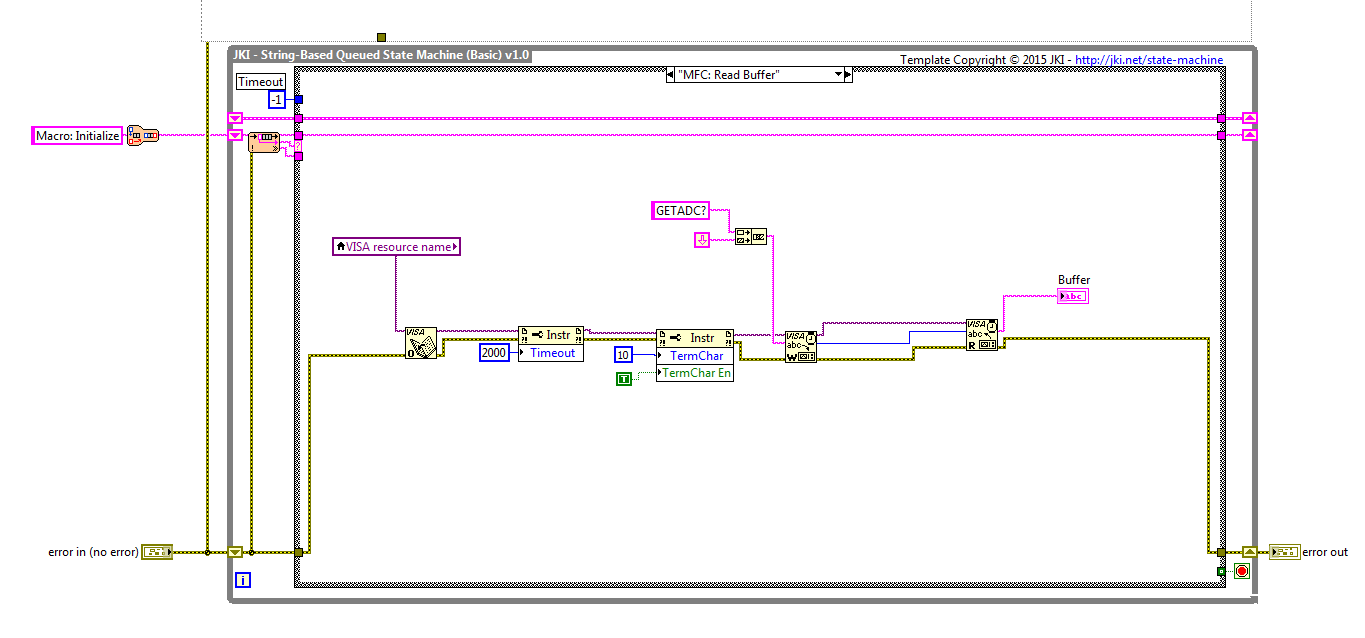Viewport: 1365px width, 638px height.
Task: Select the error out cluster terminal
Action: [1285, 551]
